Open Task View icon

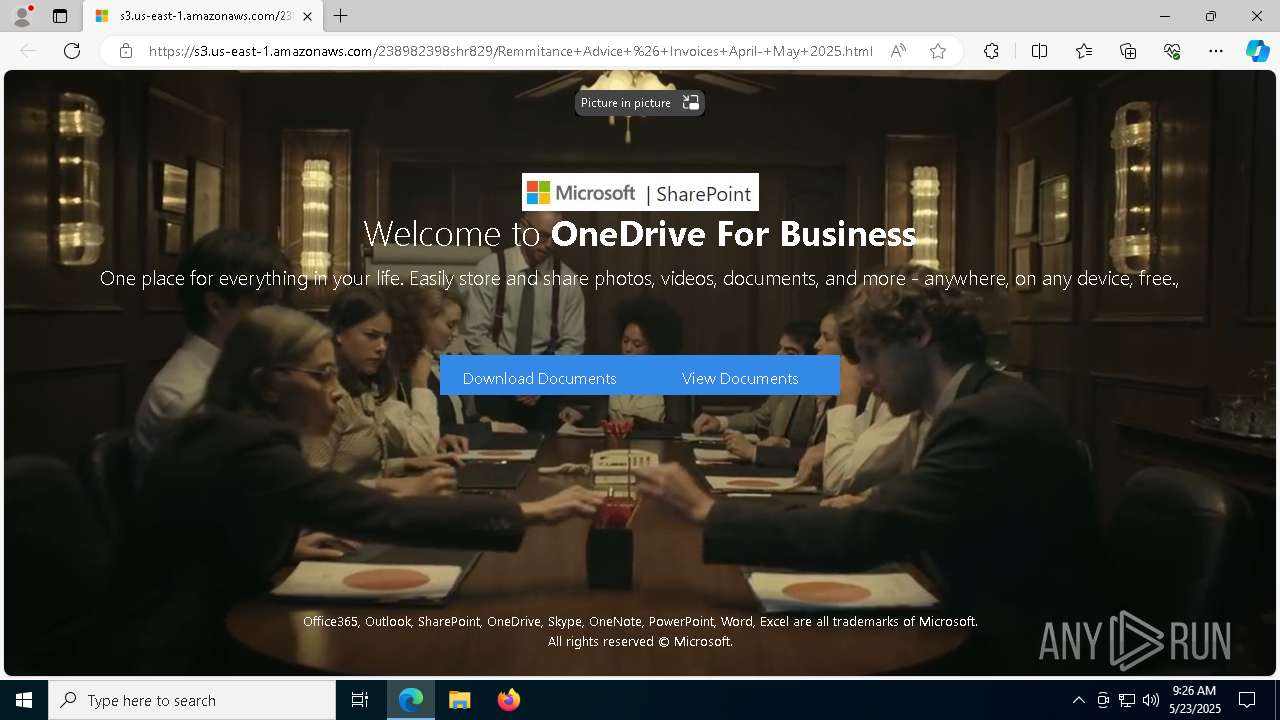click(360, 700)
